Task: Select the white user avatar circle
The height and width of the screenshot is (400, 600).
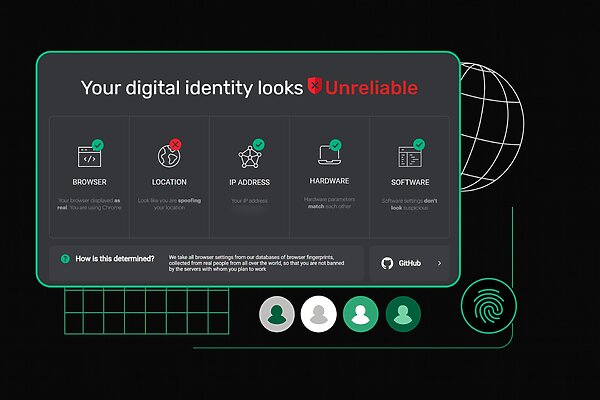Action: point(319,314)
